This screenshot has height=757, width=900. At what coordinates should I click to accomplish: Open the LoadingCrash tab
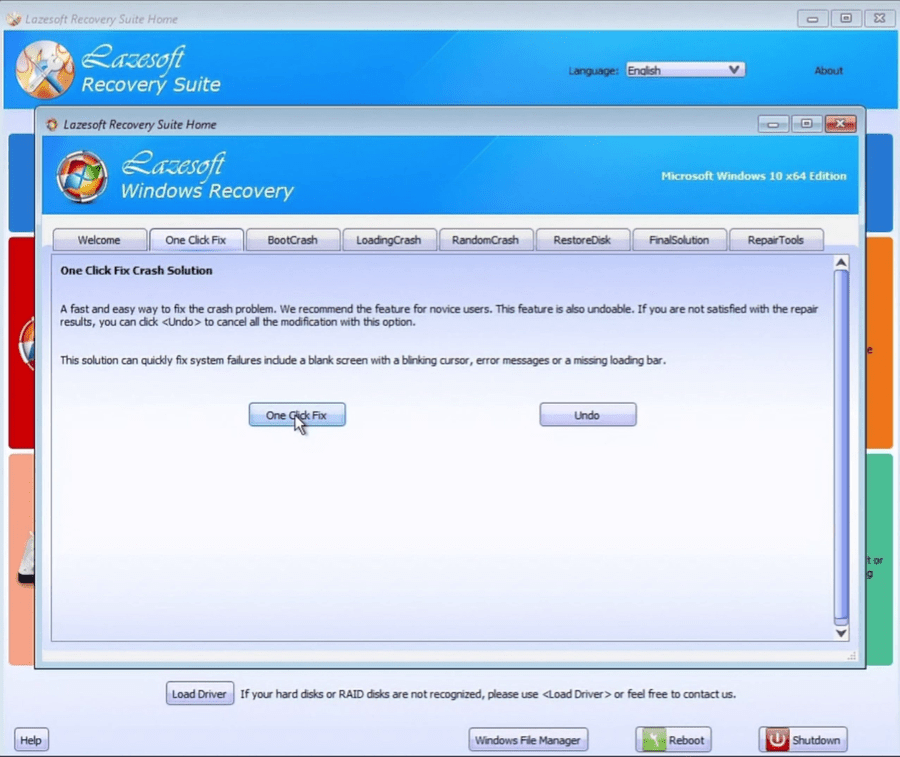[389, 240]
